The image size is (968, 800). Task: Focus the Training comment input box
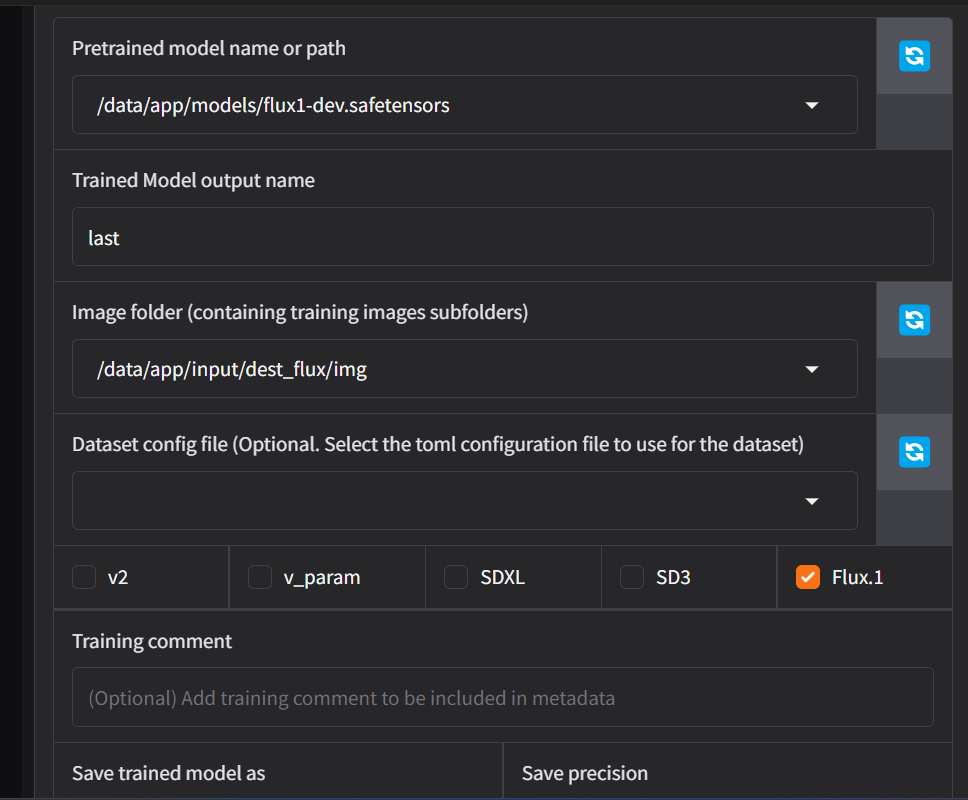[502, 697]
